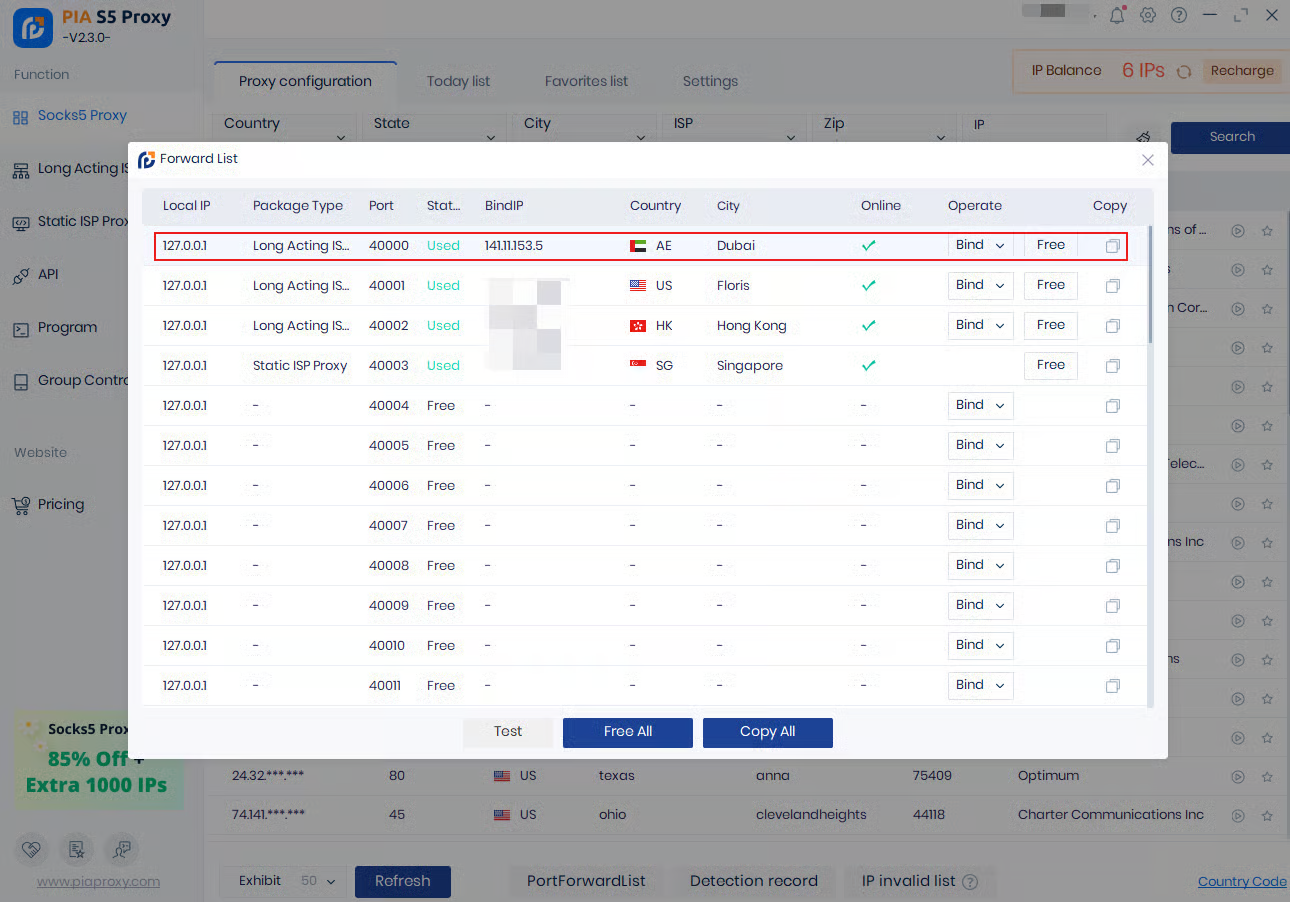
Task: Click the API sidebar icon
Action: coord(20,275)
